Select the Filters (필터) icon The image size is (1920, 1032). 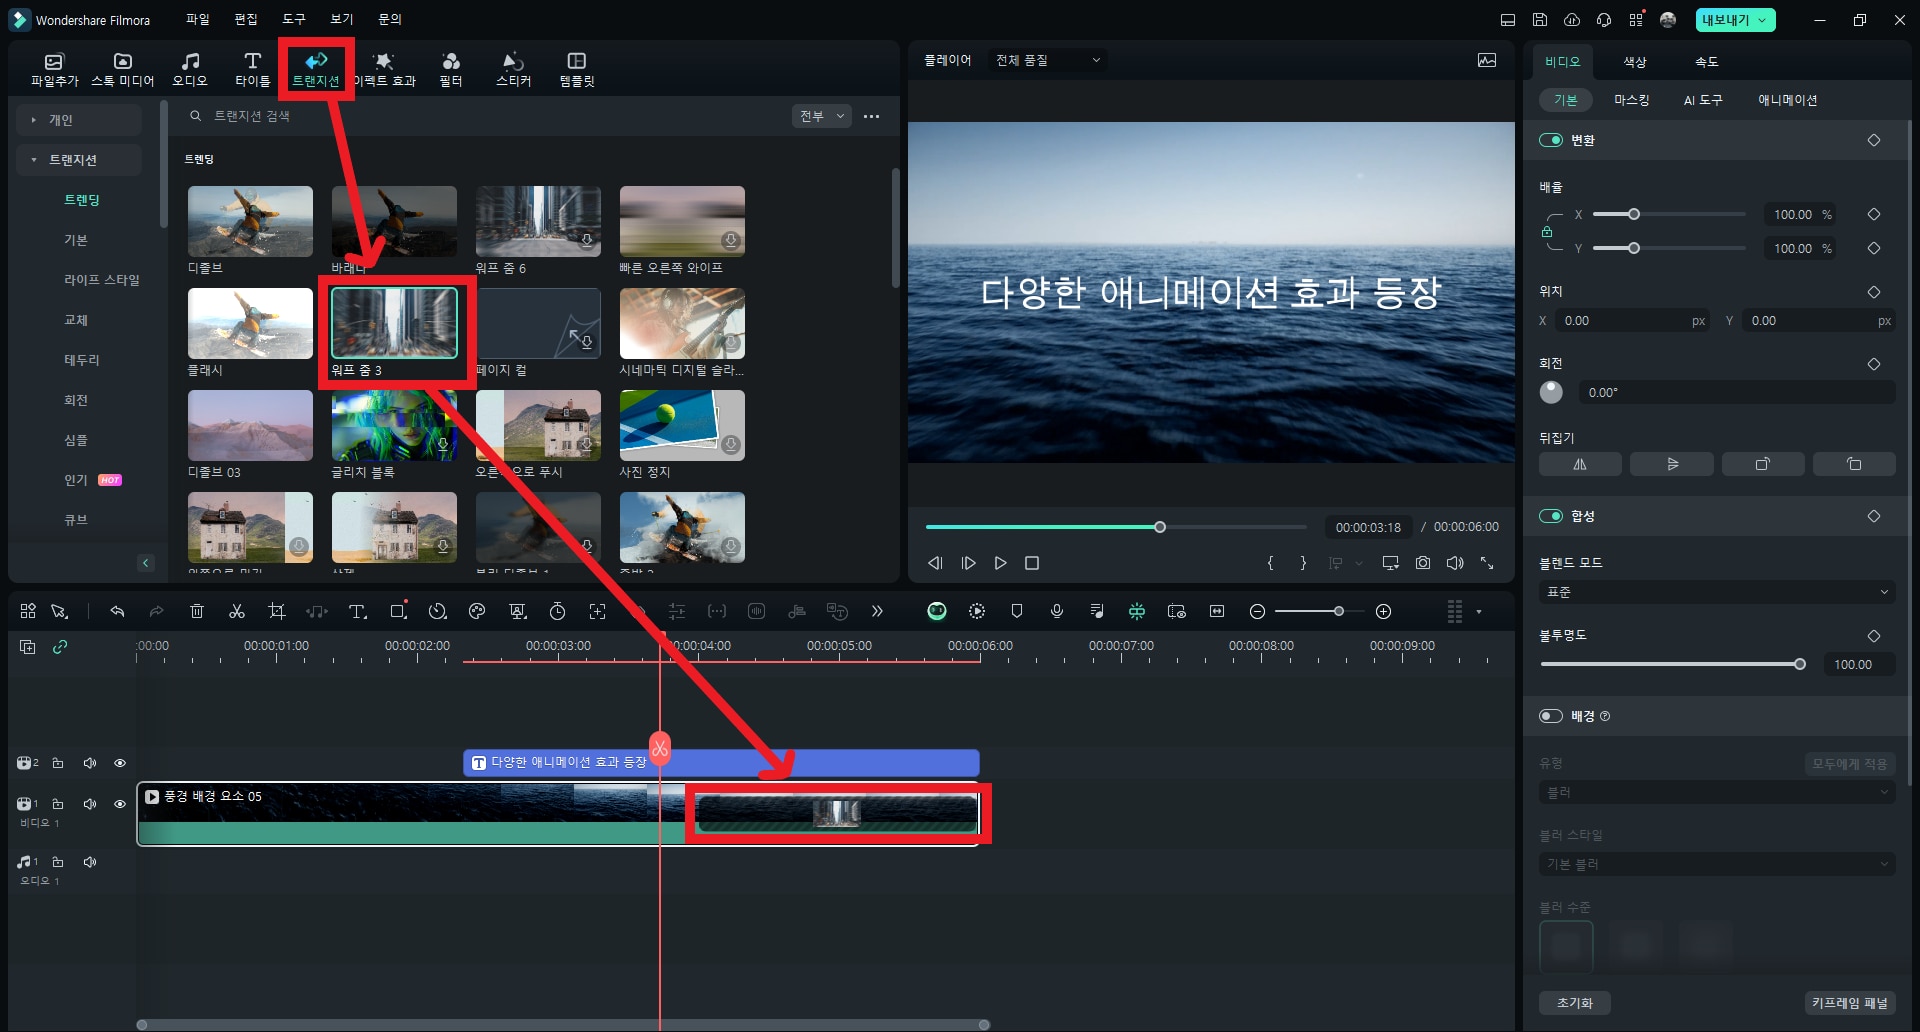click(x=451, y=69)
